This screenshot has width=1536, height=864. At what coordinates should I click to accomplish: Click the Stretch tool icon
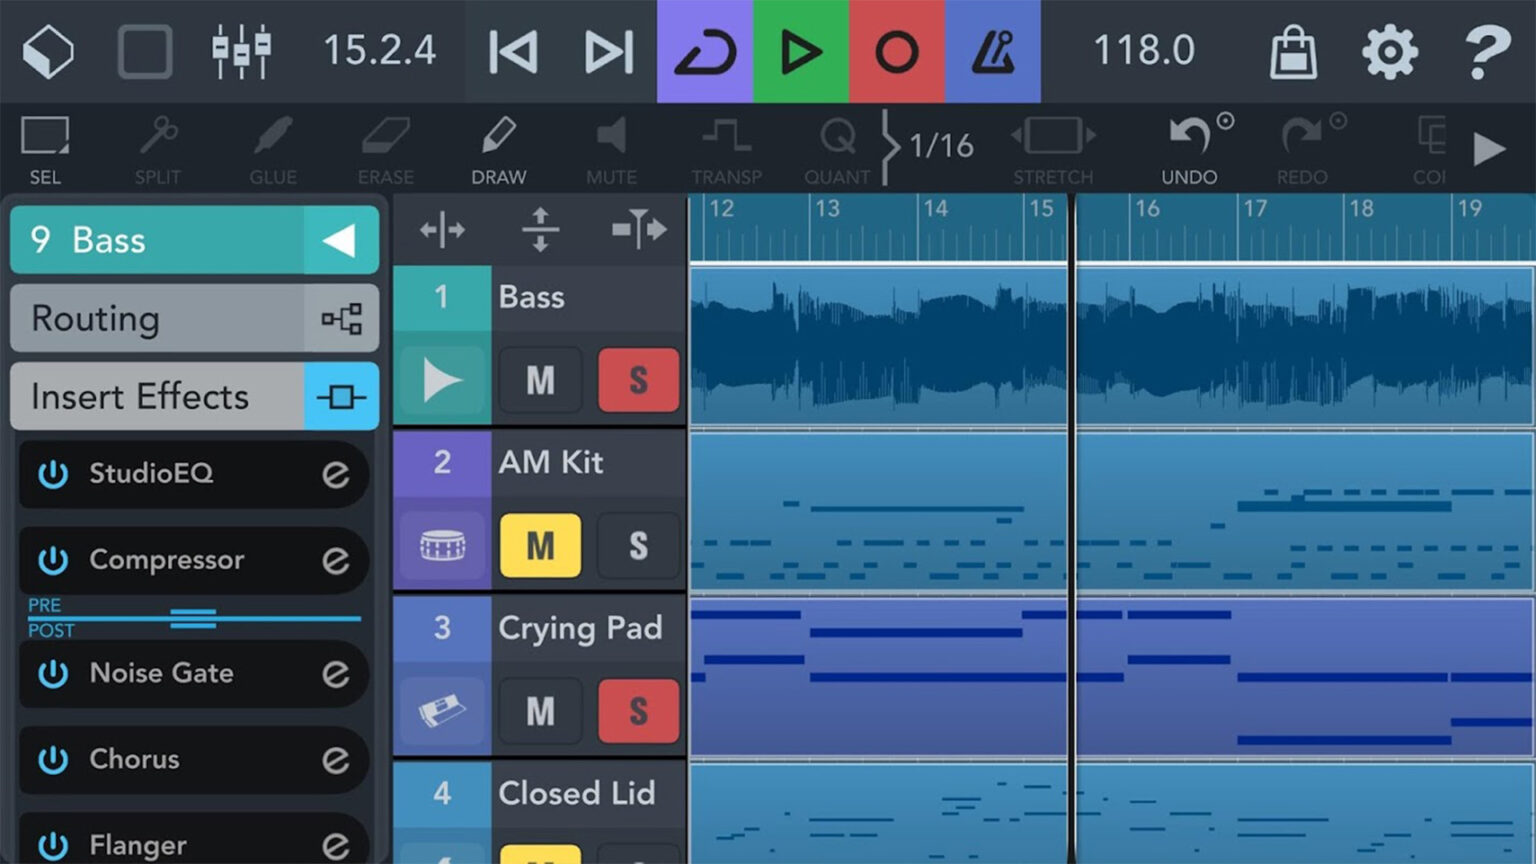(x=1052, y=145)
